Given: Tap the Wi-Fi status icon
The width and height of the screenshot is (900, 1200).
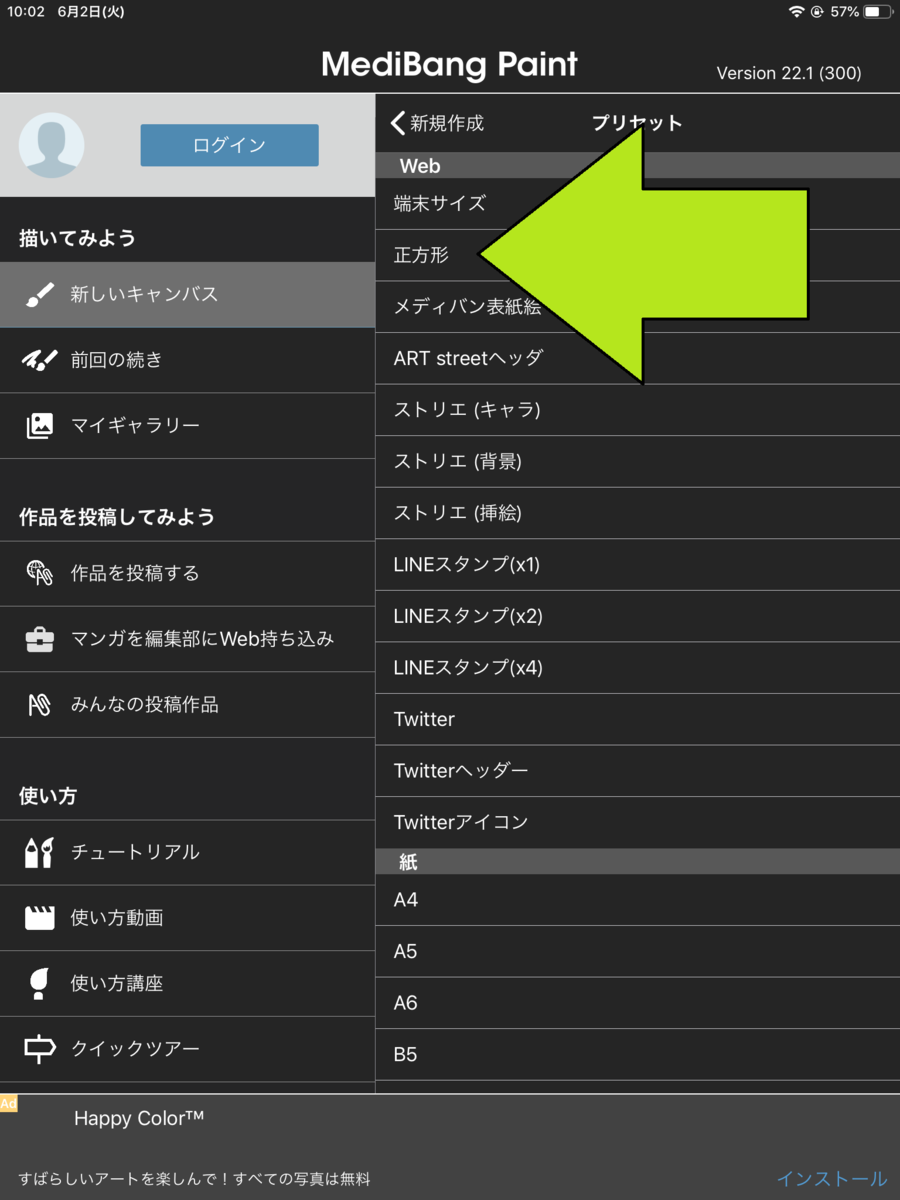Looking at the screenshot, I should tap(796, 12).
